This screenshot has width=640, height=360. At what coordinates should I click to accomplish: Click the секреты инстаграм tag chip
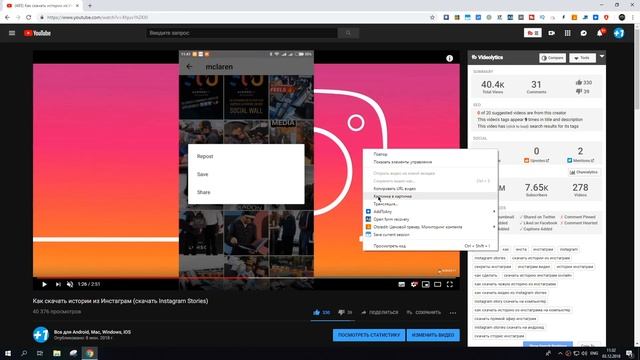[x=493, y=267]
